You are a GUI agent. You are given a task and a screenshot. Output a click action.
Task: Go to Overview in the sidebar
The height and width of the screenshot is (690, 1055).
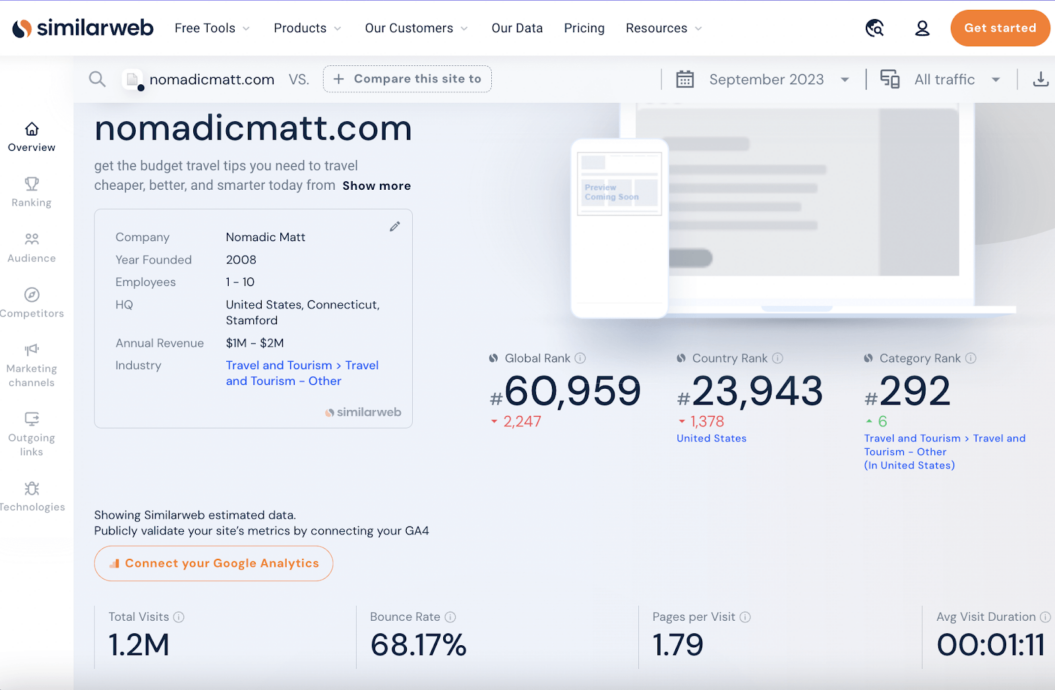click(x=32, y=137)
